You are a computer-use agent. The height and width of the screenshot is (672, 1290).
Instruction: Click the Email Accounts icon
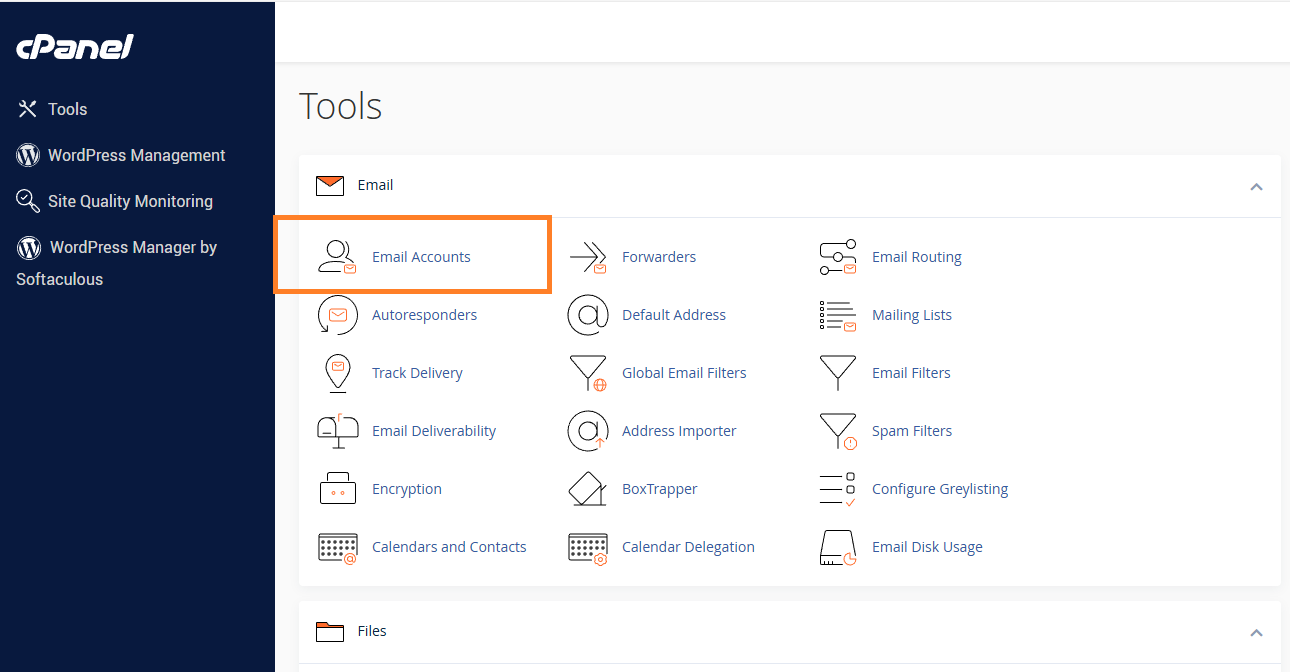coord(337,257)
